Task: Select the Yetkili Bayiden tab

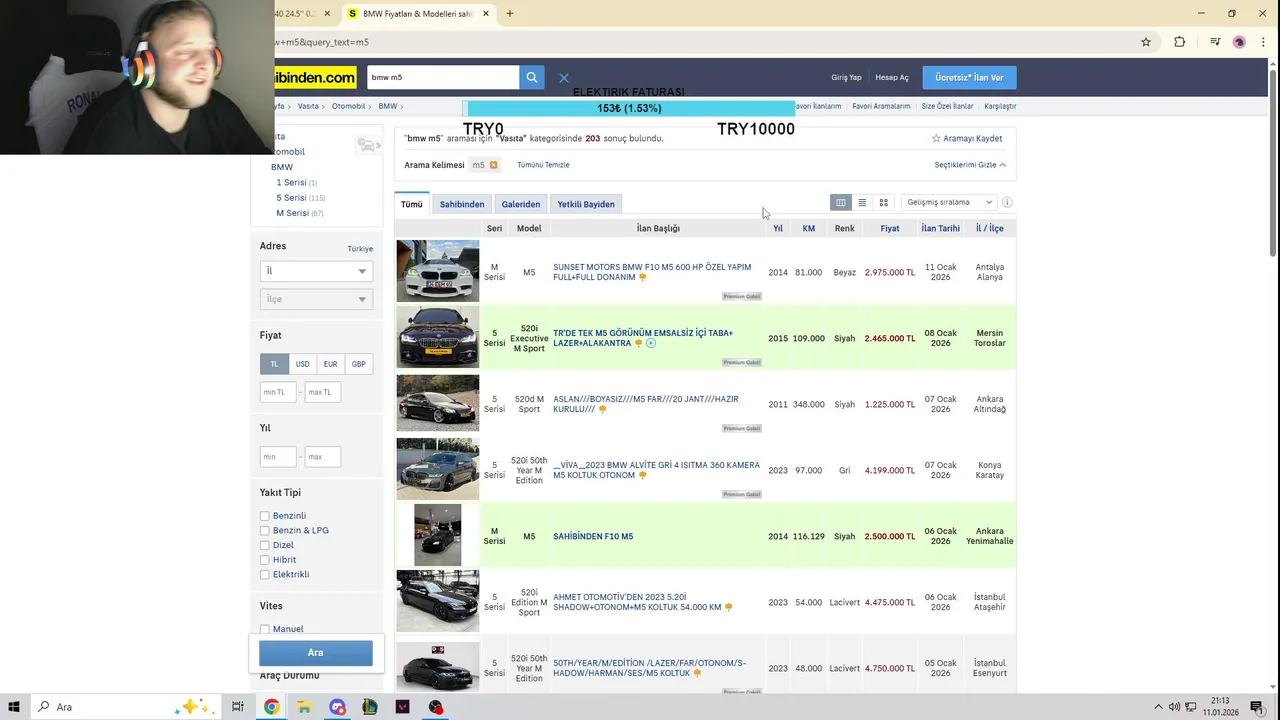Action: click(x=586, y=204)
